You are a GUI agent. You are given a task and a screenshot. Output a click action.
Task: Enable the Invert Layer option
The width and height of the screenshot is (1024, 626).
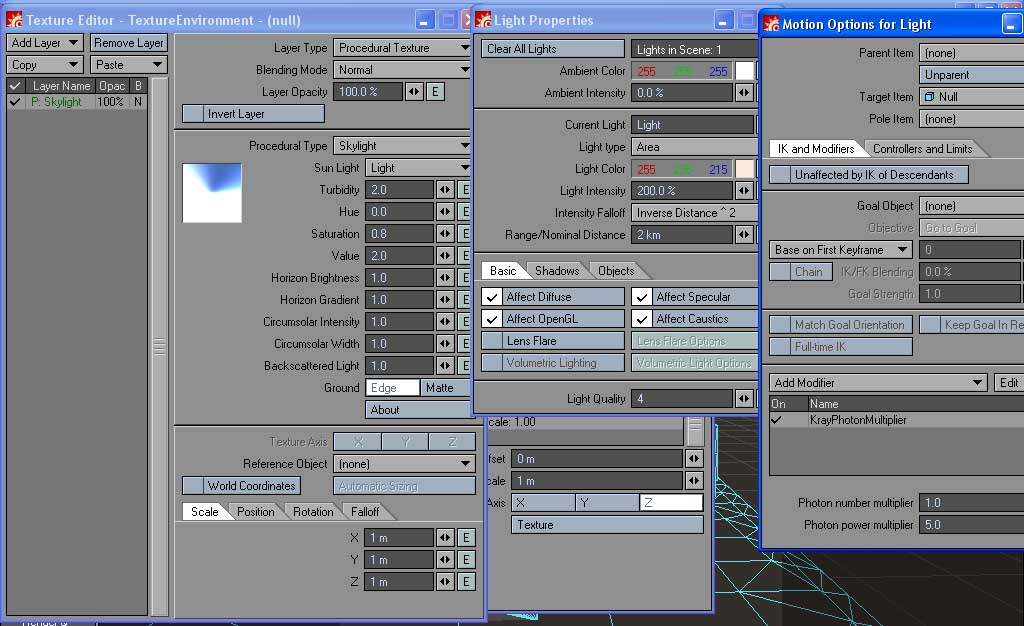point(192,114)
